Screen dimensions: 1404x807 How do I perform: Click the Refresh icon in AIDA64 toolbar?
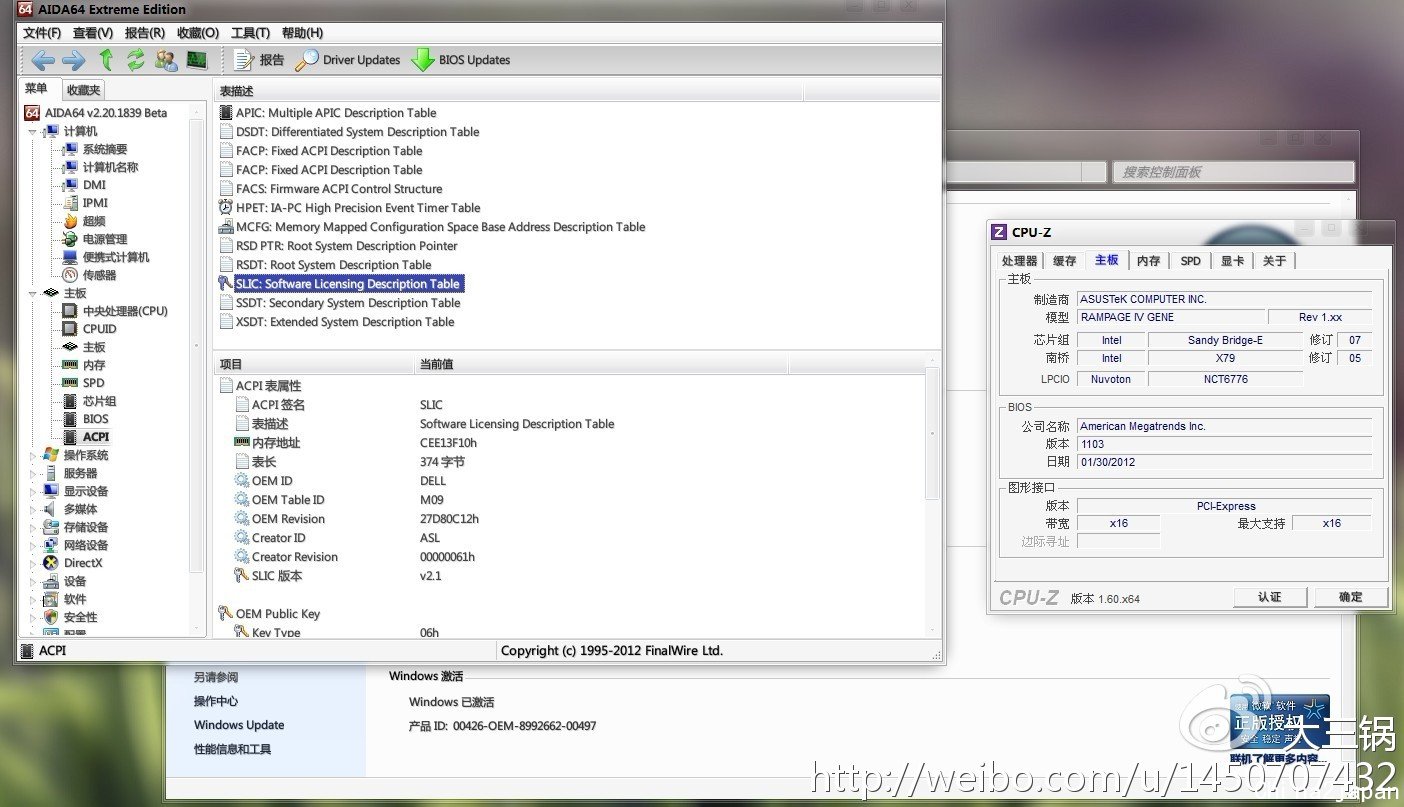pos(136,60)
